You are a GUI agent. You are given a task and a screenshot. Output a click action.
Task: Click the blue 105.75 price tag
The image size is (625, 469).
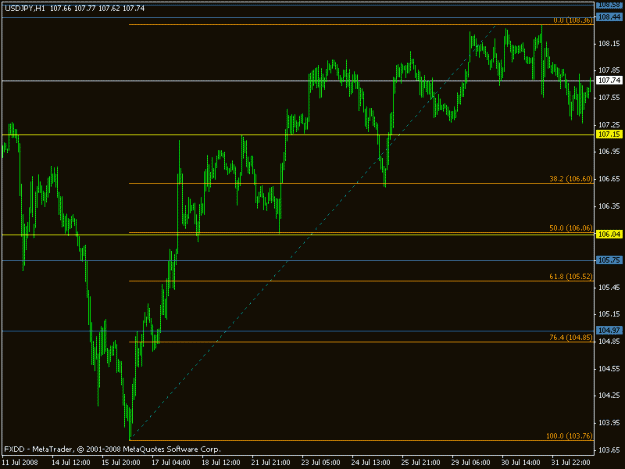[609, 260]
